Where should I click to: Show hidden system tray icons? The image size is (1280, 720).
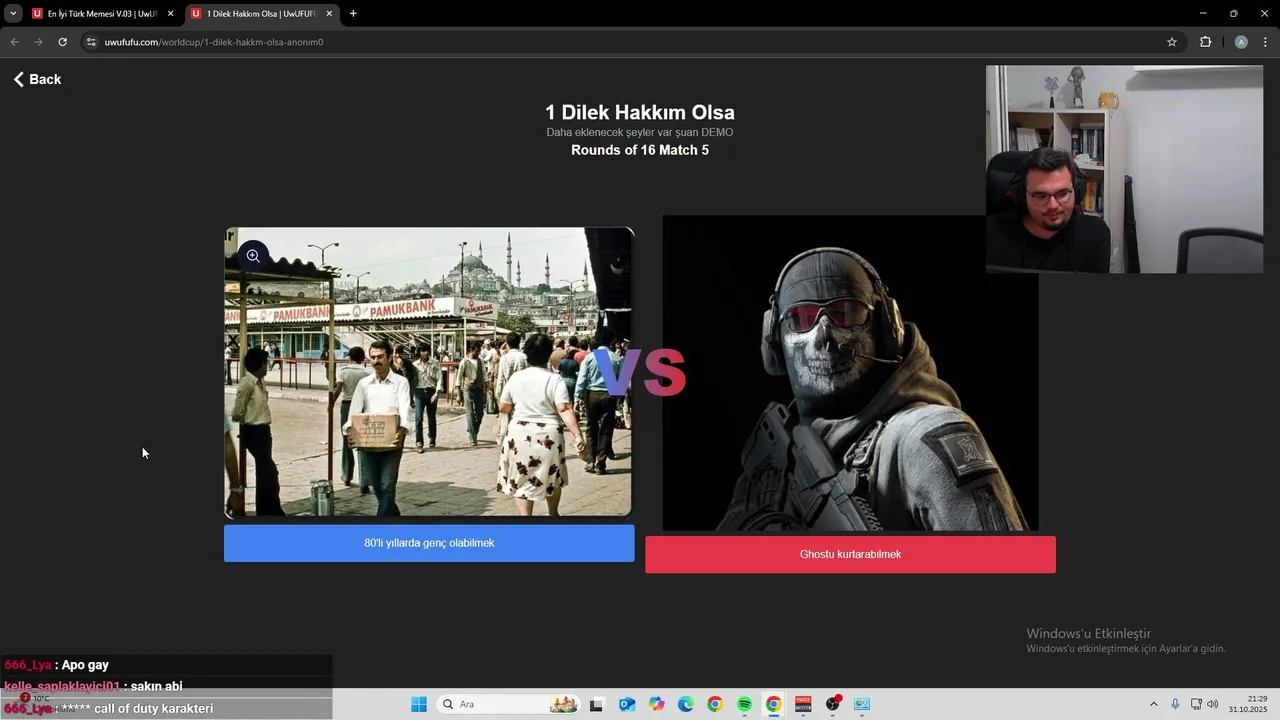click(x=1153, y=704)
